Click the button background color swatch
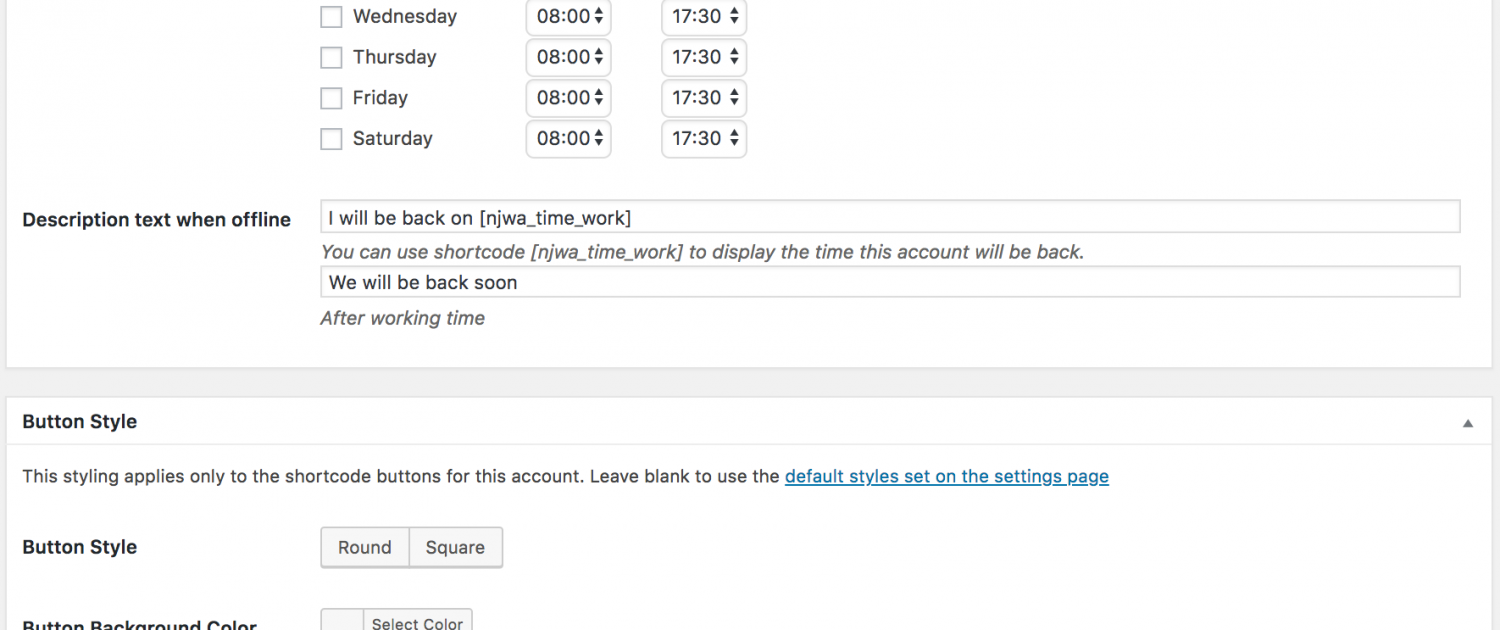The height and width of the screenshot is (630, 1500). pyautogui.click(x=342, y=622)
